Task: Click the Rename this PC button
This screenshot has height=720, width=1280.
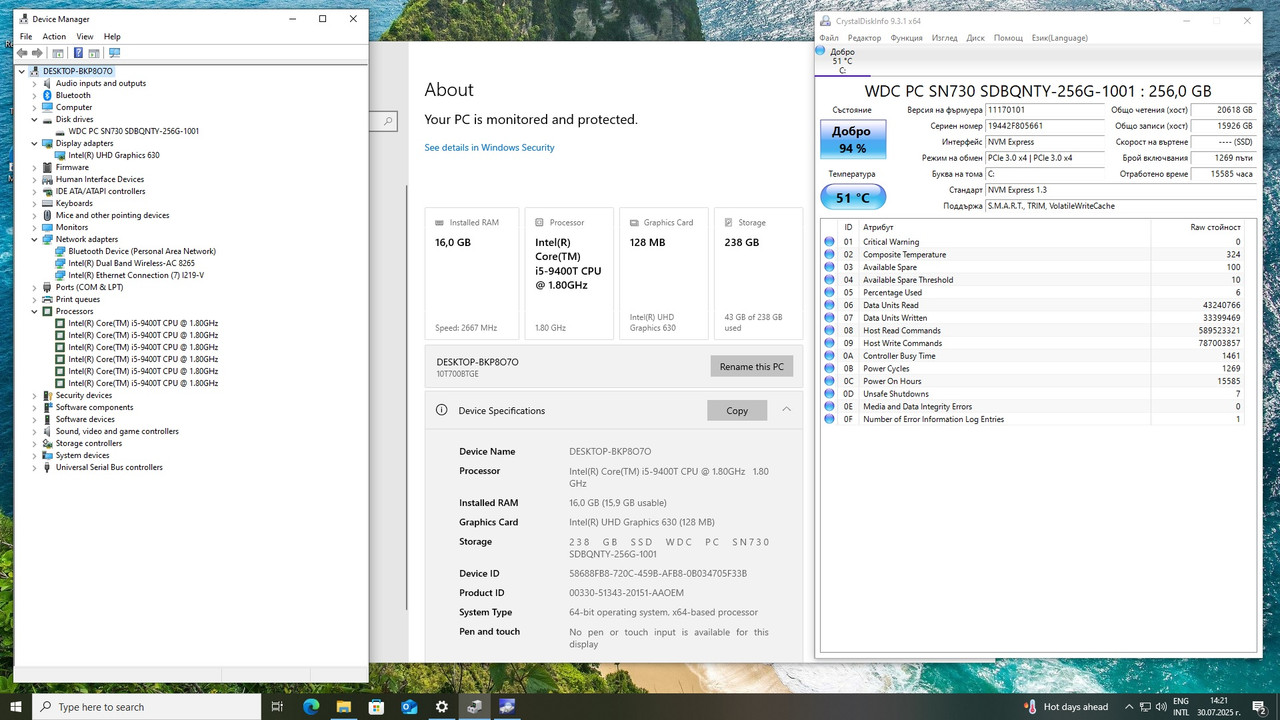Action: 752,366
